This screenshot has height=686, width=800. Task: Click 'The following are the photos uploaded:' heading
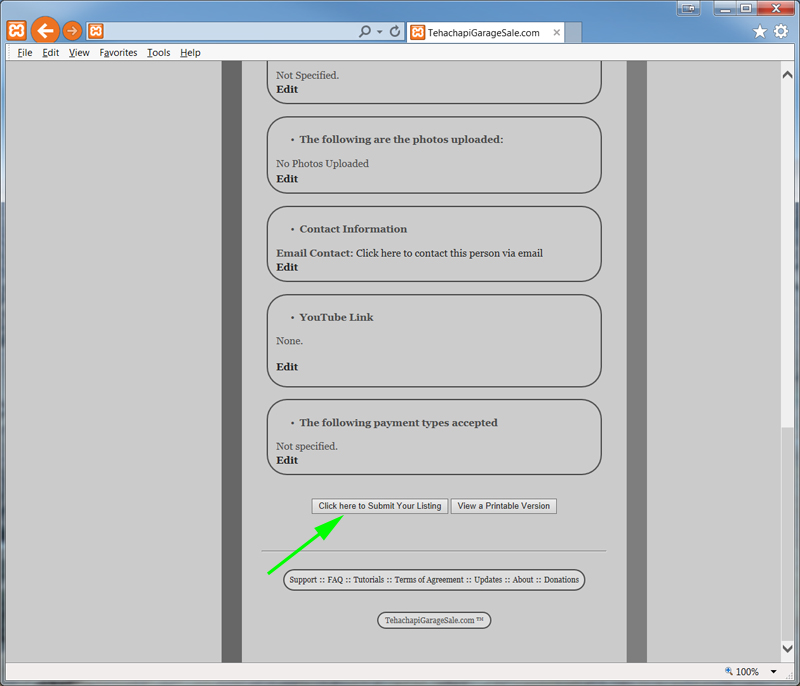coord(401,139)
